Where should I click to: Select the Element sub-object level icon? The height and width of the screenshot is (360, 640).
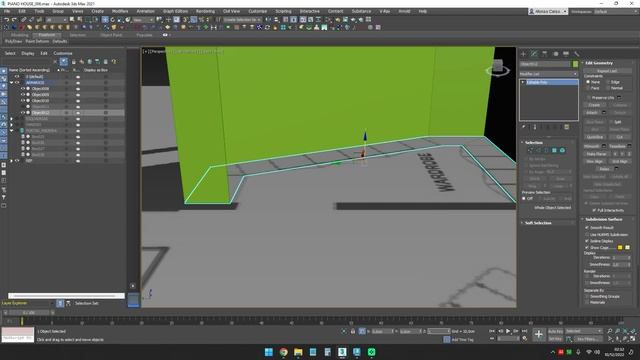click(562, 151)
